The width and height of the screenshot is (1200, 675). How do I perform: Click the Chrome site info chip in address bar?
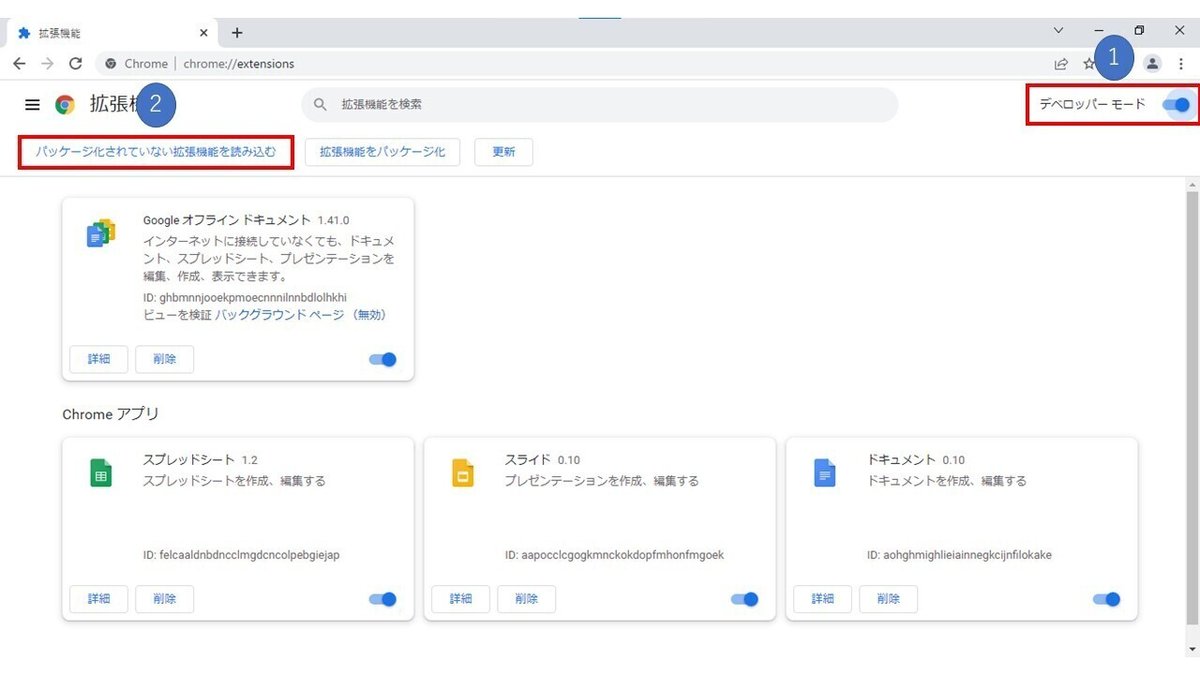136,63
